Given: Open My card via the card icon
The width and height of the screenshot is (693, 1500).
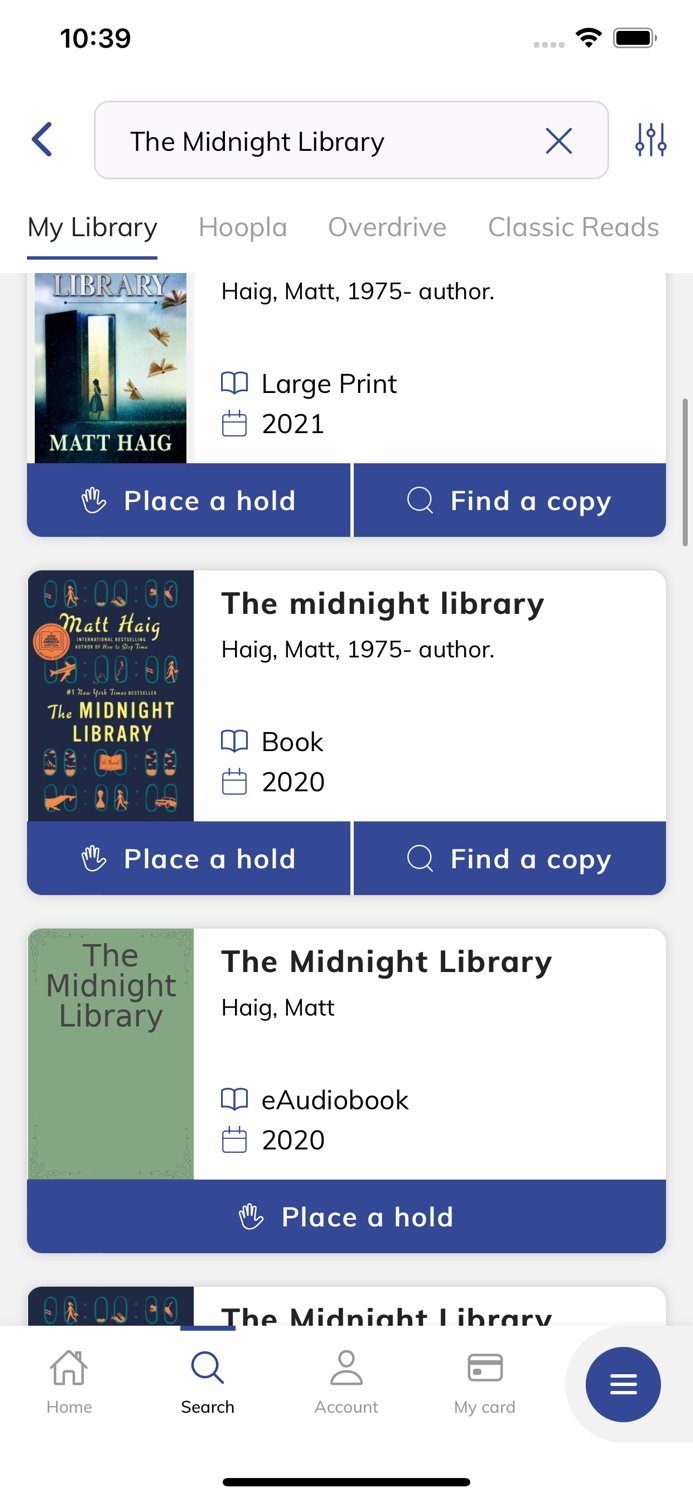Looking at the screenshot, I should pyautogui.click(x=484, y=1380).
